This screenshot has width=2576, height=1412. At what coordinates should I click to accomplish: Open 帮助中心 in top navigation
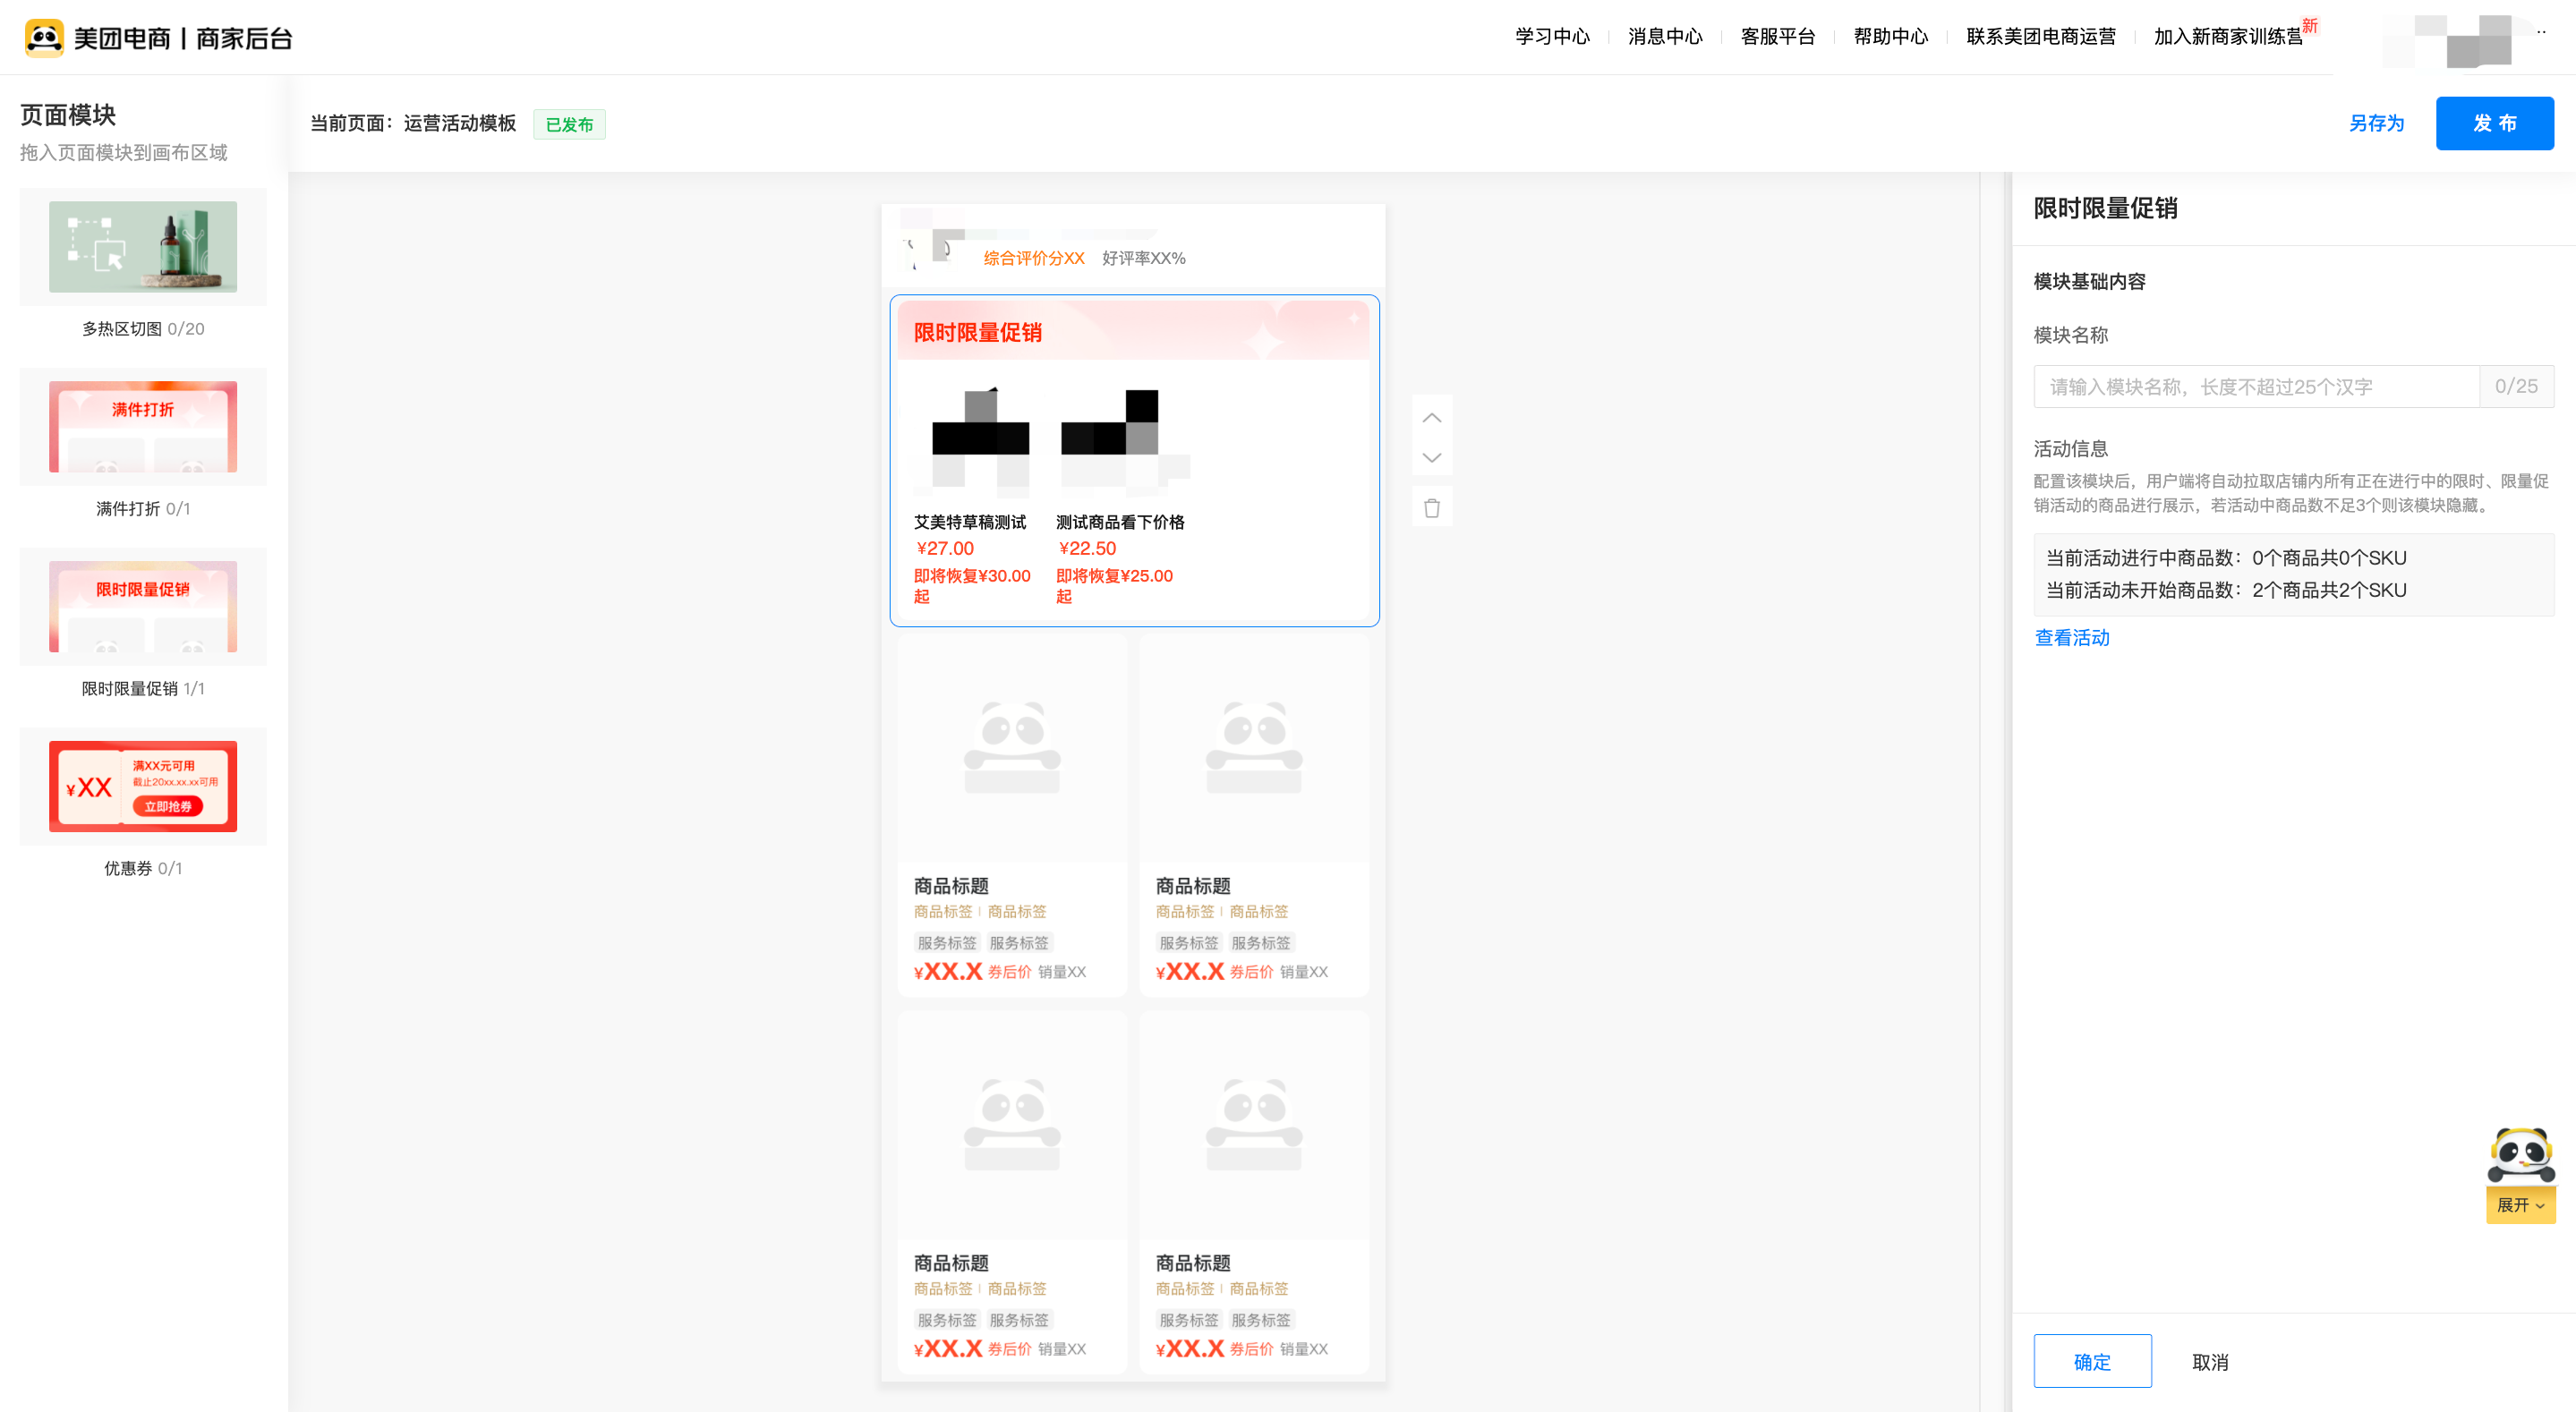[x=1890, y=37]
